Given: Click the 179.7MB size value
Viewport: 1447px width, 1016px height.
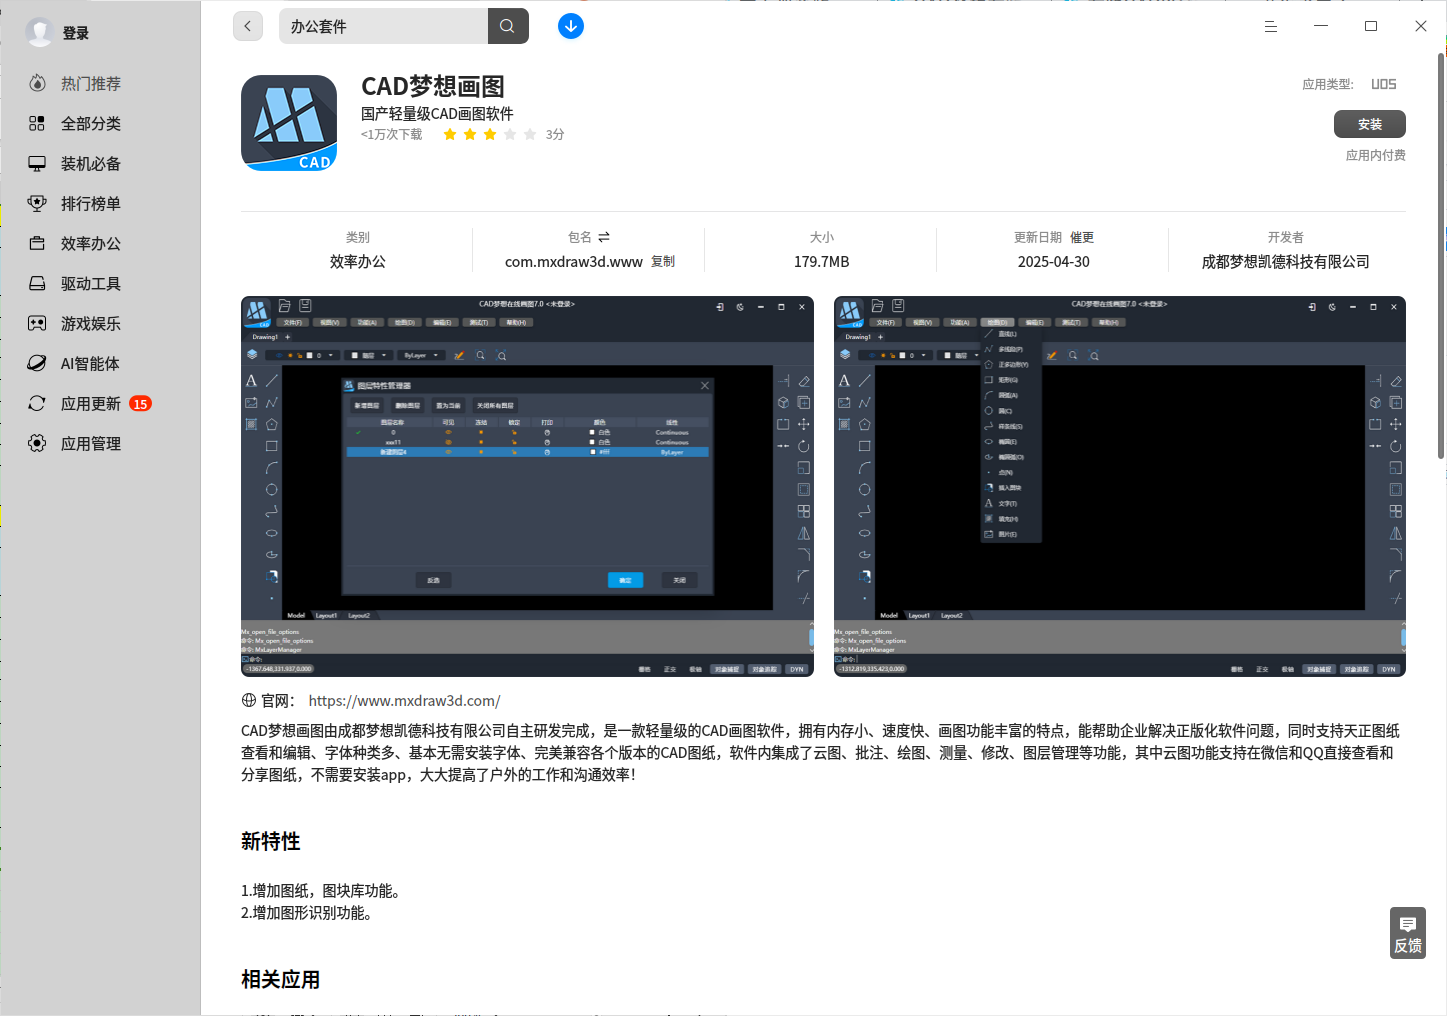Looking at the screenshot, I should point(822,262).
